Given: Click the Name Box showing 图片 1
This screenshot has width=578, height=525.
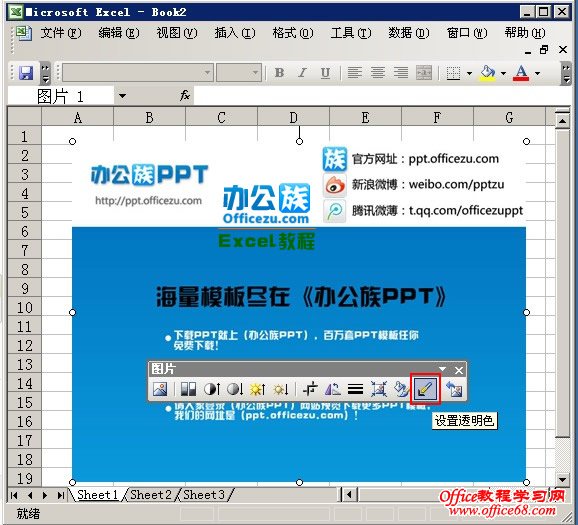Looking at the screenshot, I should (61, 96).
